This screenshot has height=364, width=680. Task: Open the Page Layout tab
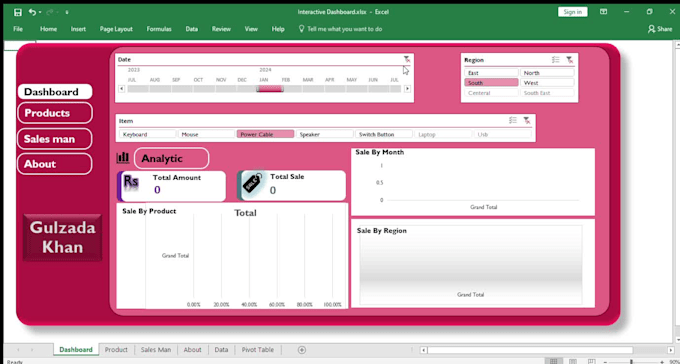[116, 29]
